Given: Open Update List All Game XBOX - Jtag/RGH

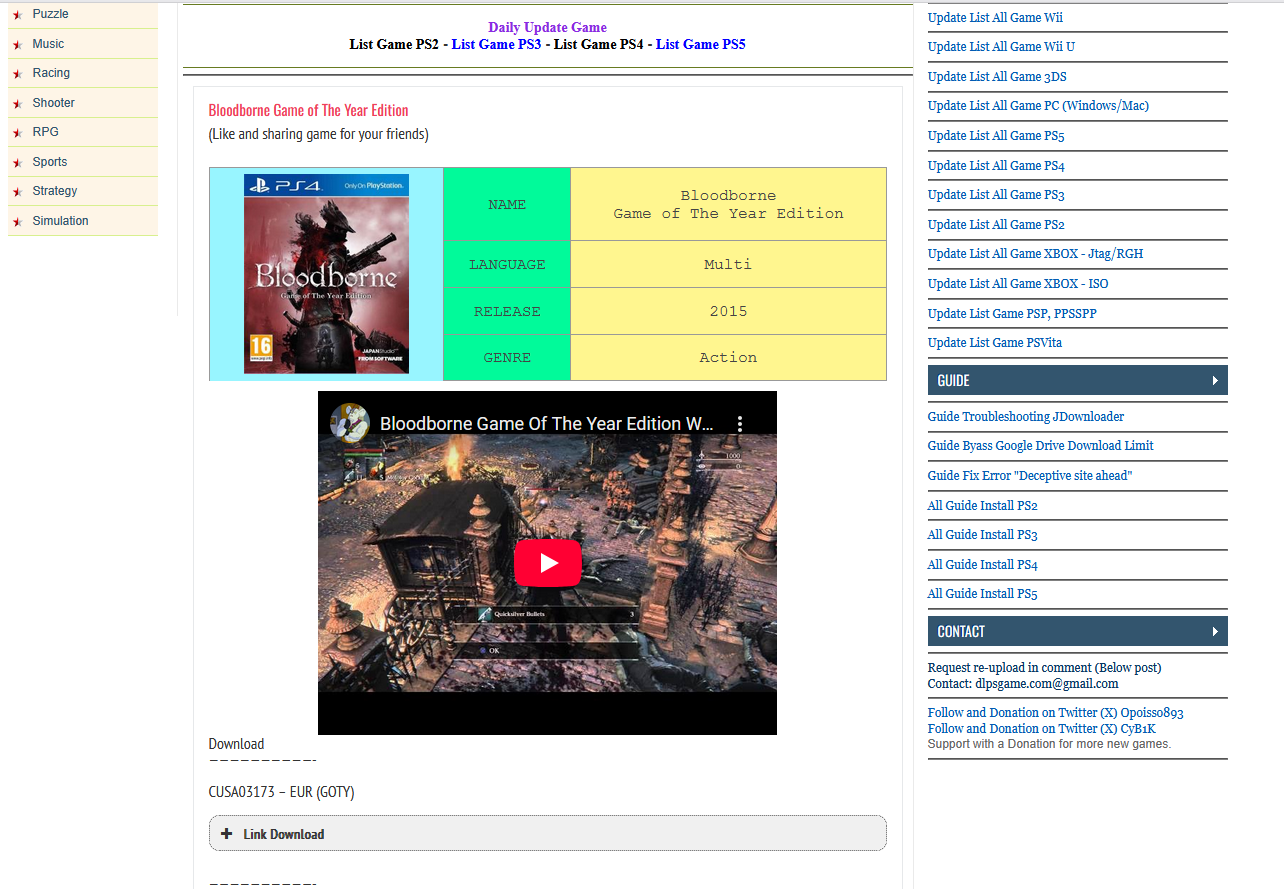Looking at the screenshot, I should (x=1035, y=253).
